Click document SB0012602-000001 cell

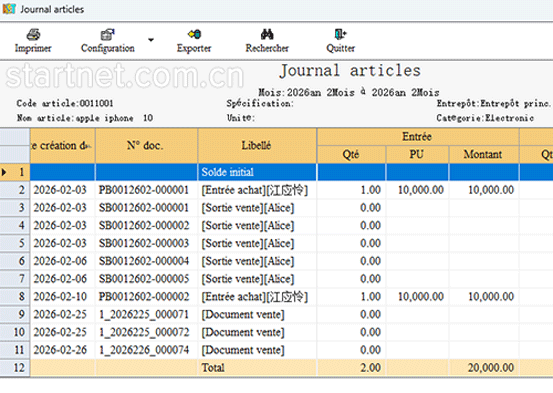click(146, 208)
